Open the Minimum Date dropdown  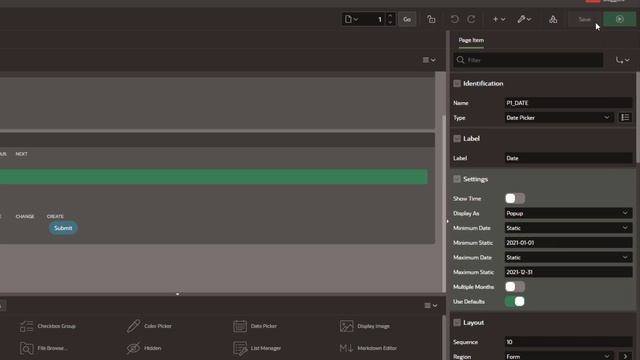pyautogui.click(x=568, y=228)
